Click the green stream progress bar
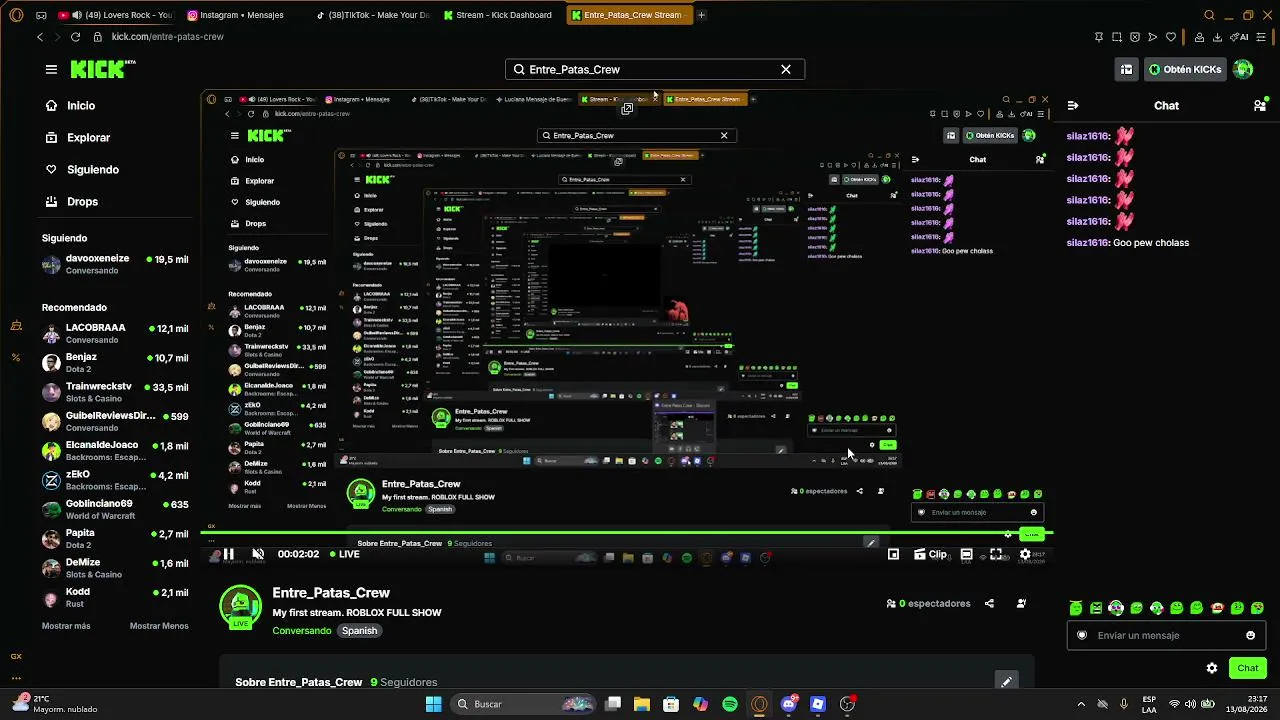 click(x=626, y=533)
